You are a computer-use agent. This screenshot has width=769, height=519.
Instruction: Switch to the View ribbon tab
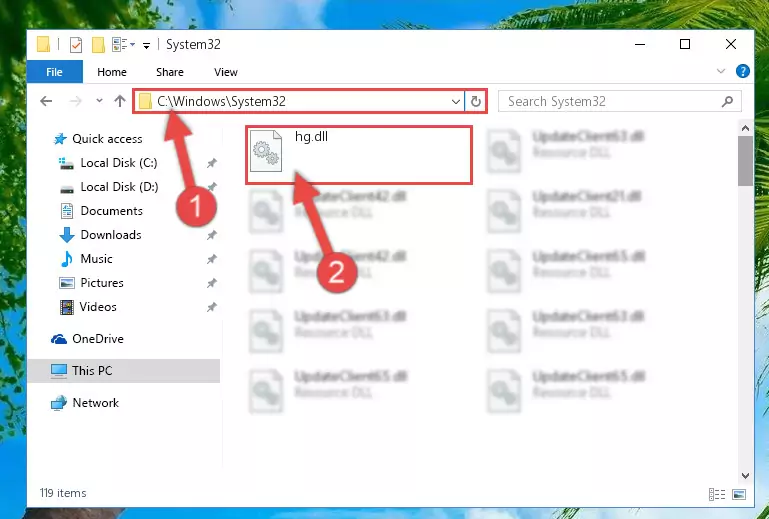pyautogui.click(x=226, y=72)
